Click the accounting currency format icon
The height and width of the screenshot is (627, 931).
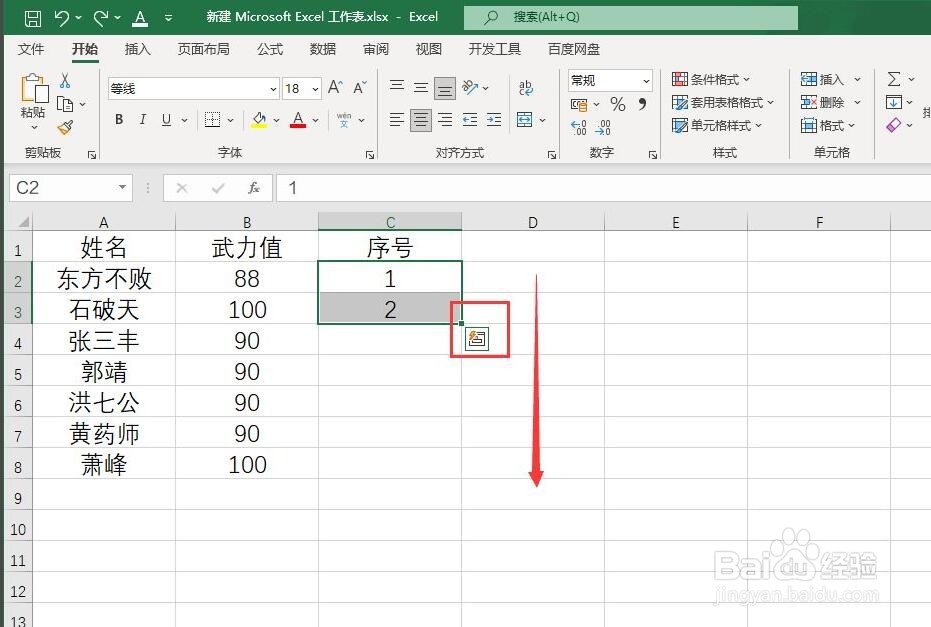(579, 105)
